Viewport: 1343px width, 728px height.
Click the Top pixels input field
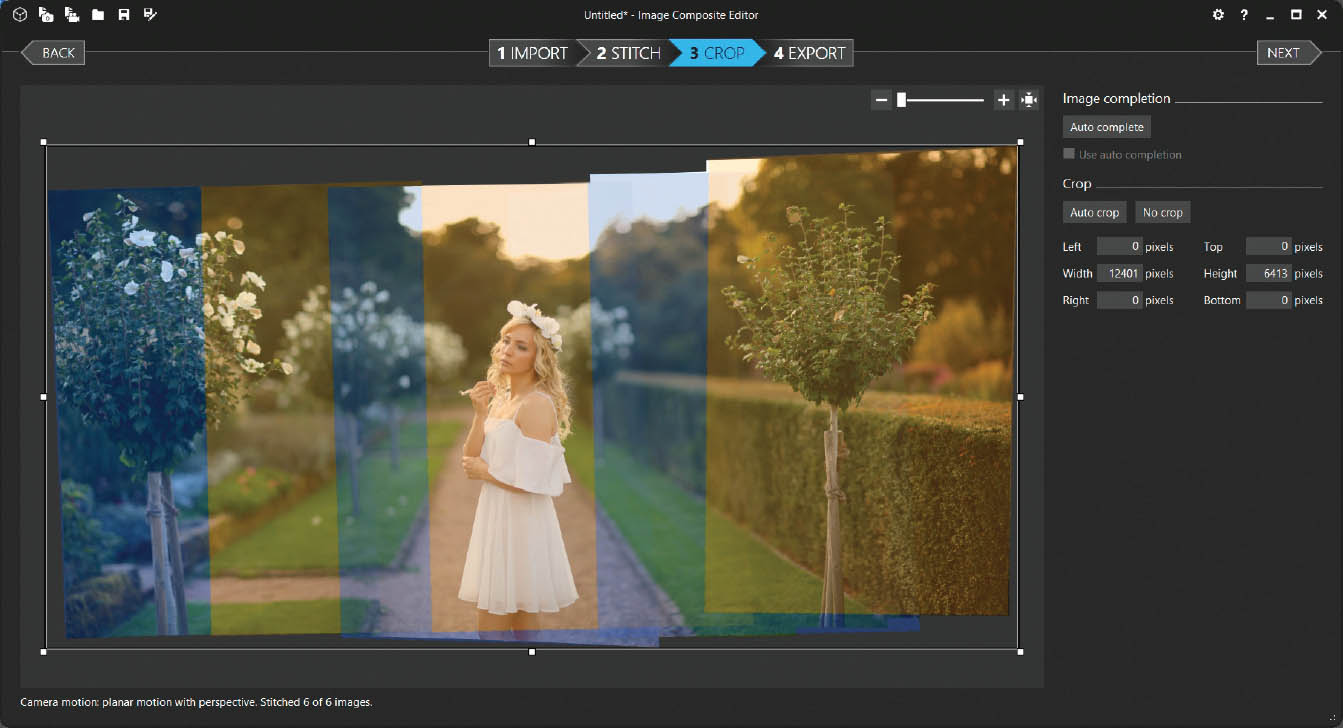1268,246
